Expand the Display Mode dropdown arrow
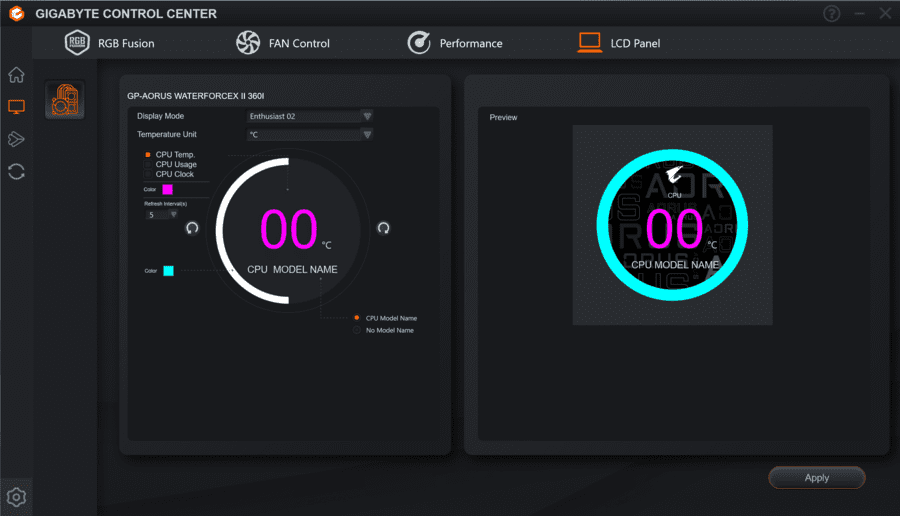 367,116
